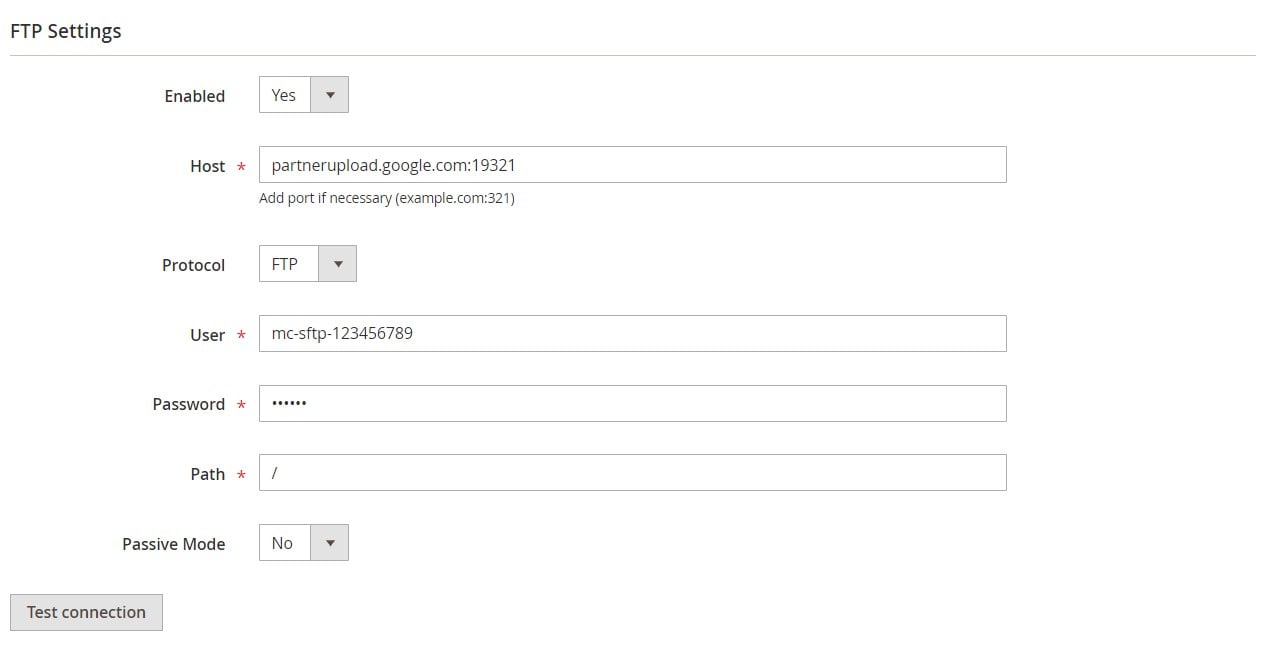Click the Test connection button
Viewport: 1267px width, 645px height.
(x=86, y=612)
